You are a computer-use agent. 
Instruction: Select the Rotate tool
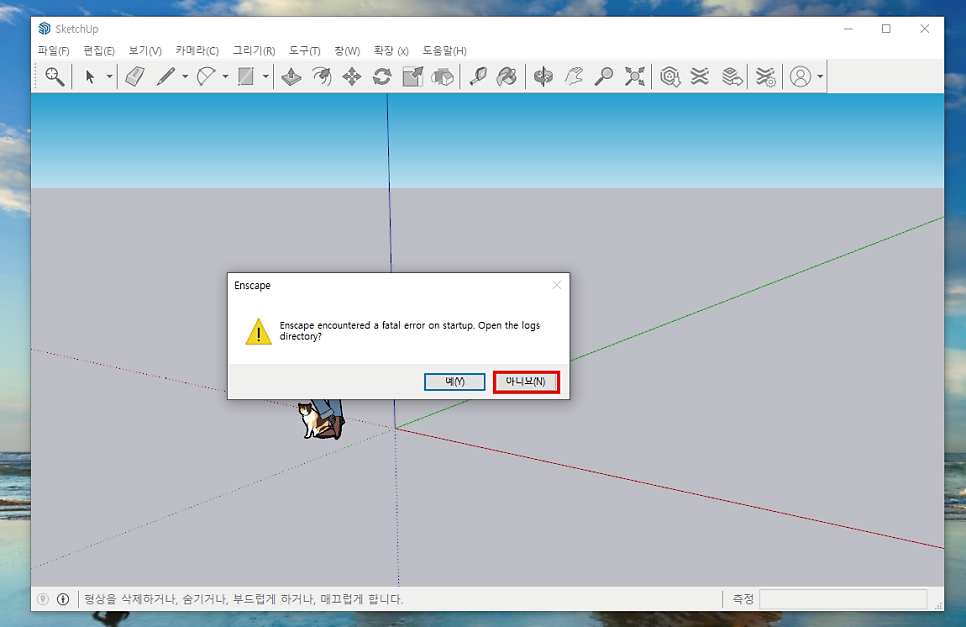tap(382, 76)
